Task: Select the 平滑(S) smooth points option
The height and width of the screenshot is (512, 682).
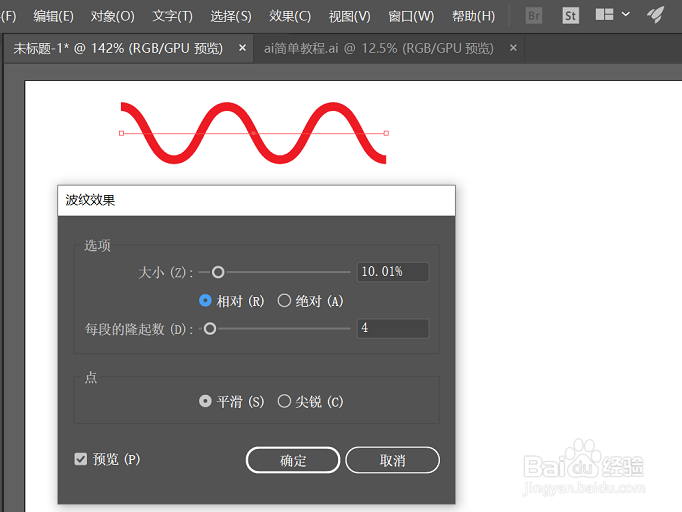Action: coord(205,401)
